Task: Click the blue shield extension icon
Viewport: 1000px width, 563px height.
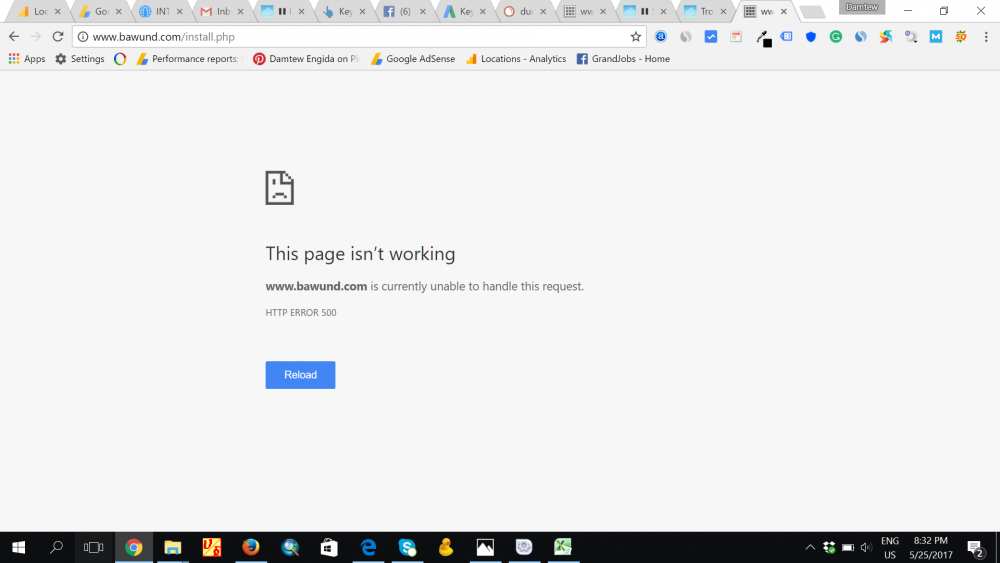Action: click(x=811, y=37)
